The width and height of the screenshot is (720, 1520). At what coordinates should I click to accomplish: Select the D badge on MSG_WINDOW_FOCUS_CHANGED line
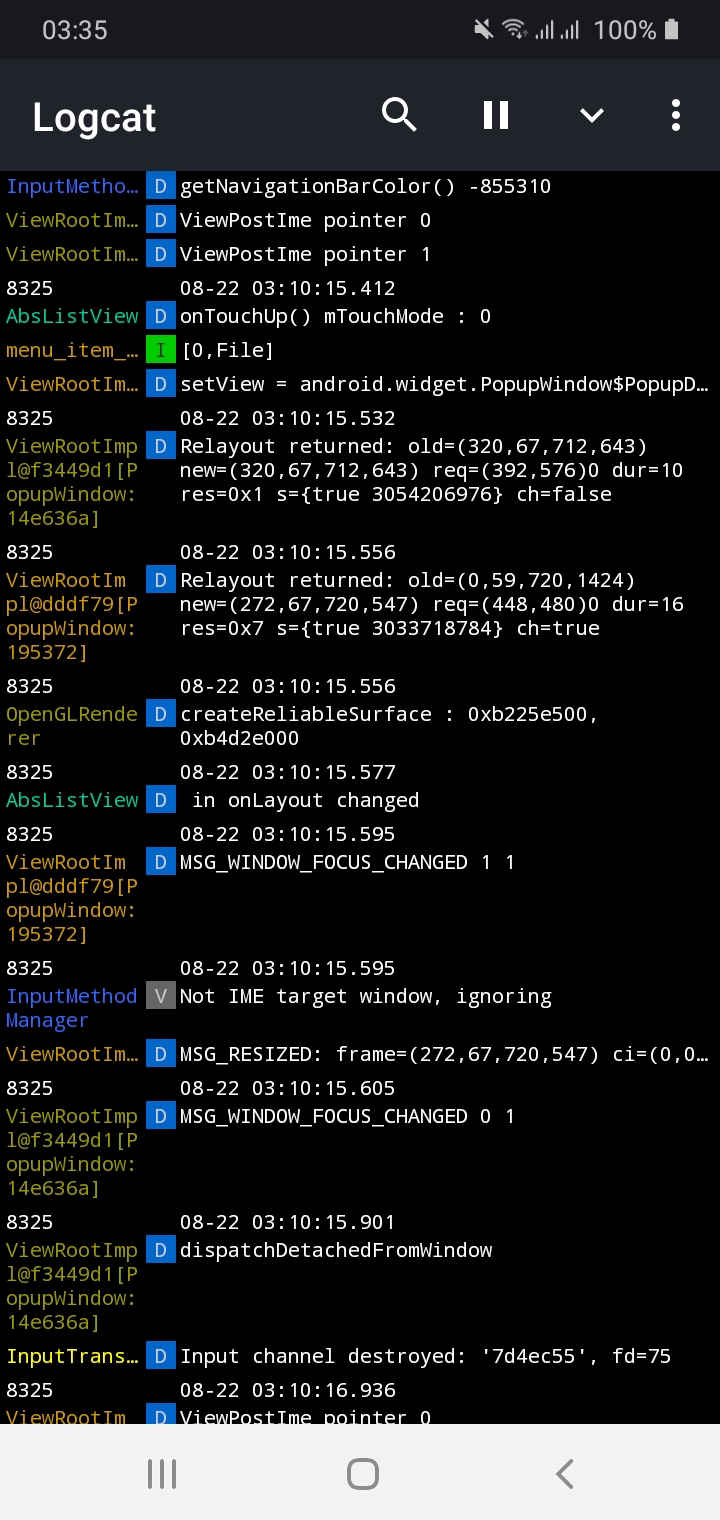point(160,862)
